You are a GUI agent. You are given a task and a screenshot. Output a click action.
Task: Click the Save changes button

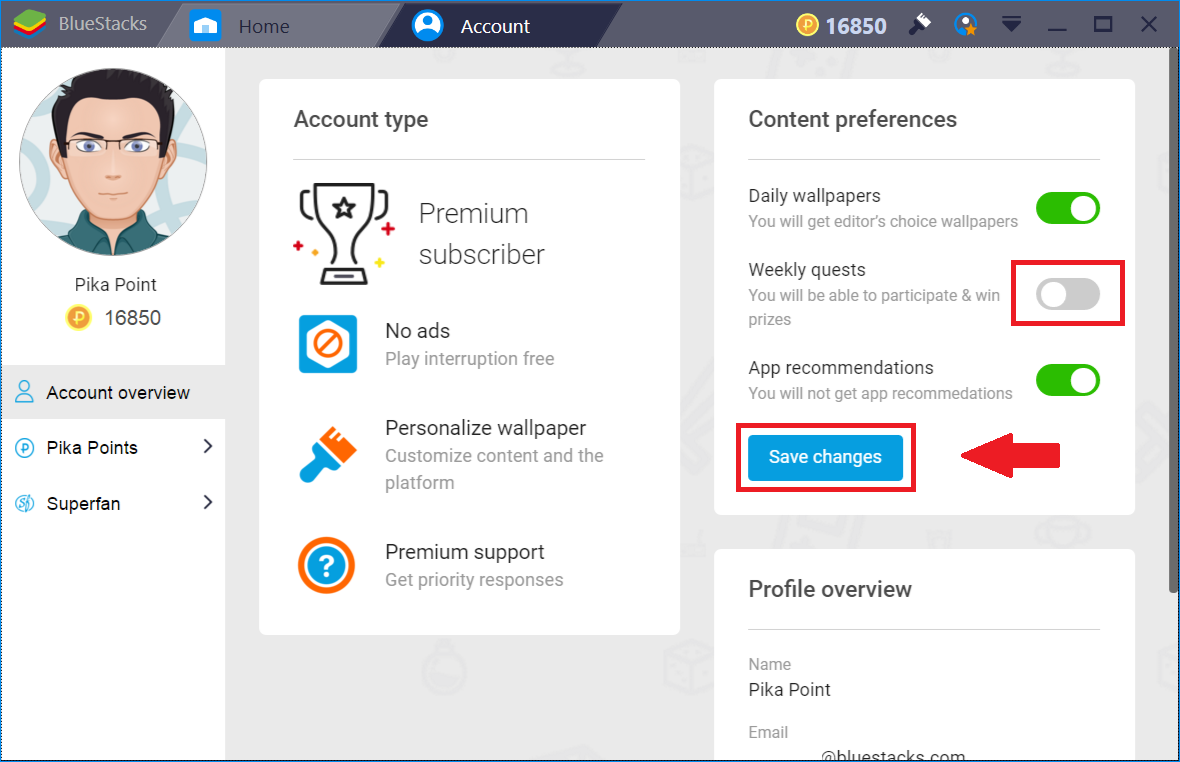tap(825, 457)
